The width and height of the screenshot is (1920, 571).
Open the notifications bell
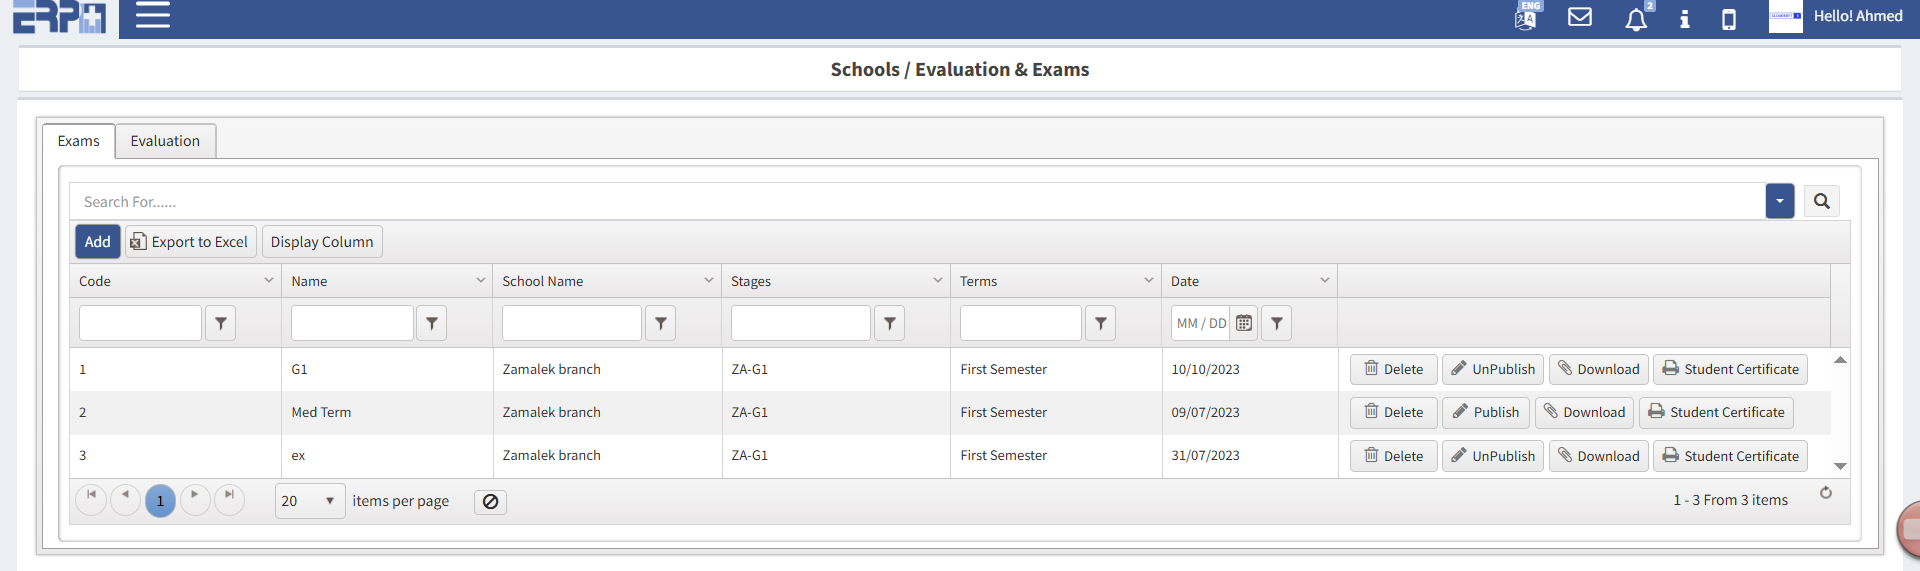click(x=1635, y=19)
